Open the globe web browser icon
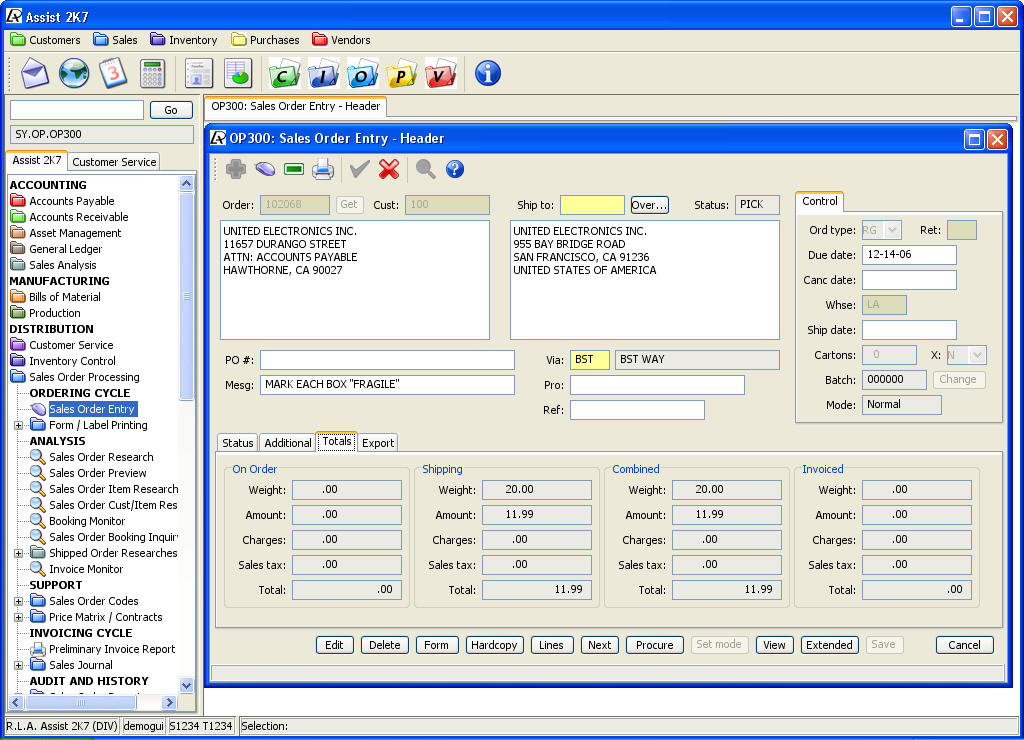Viewport: 1024px width, 740px height. [74, 73]
